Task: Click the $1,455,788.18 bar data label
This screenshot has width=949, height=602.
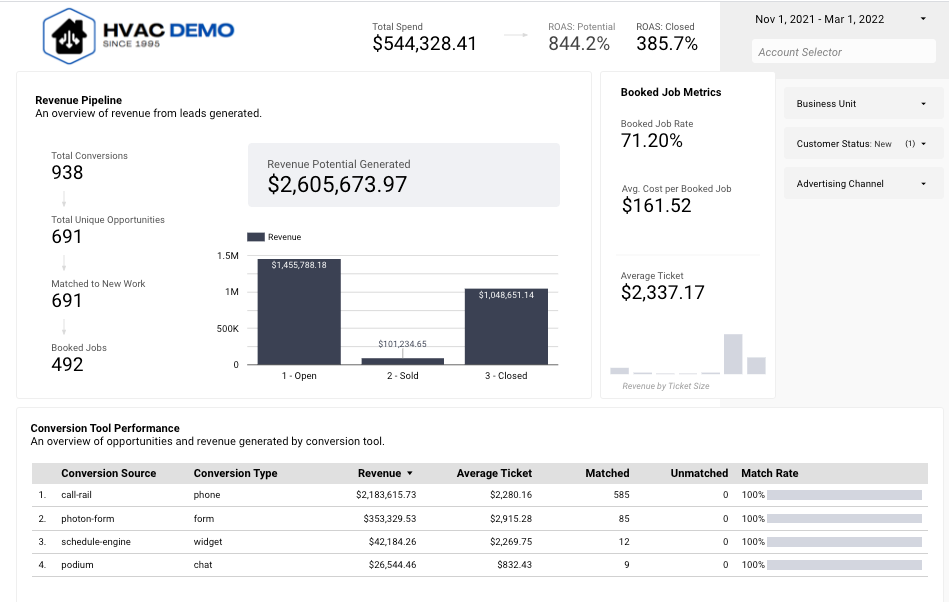Action: [299, 265]
